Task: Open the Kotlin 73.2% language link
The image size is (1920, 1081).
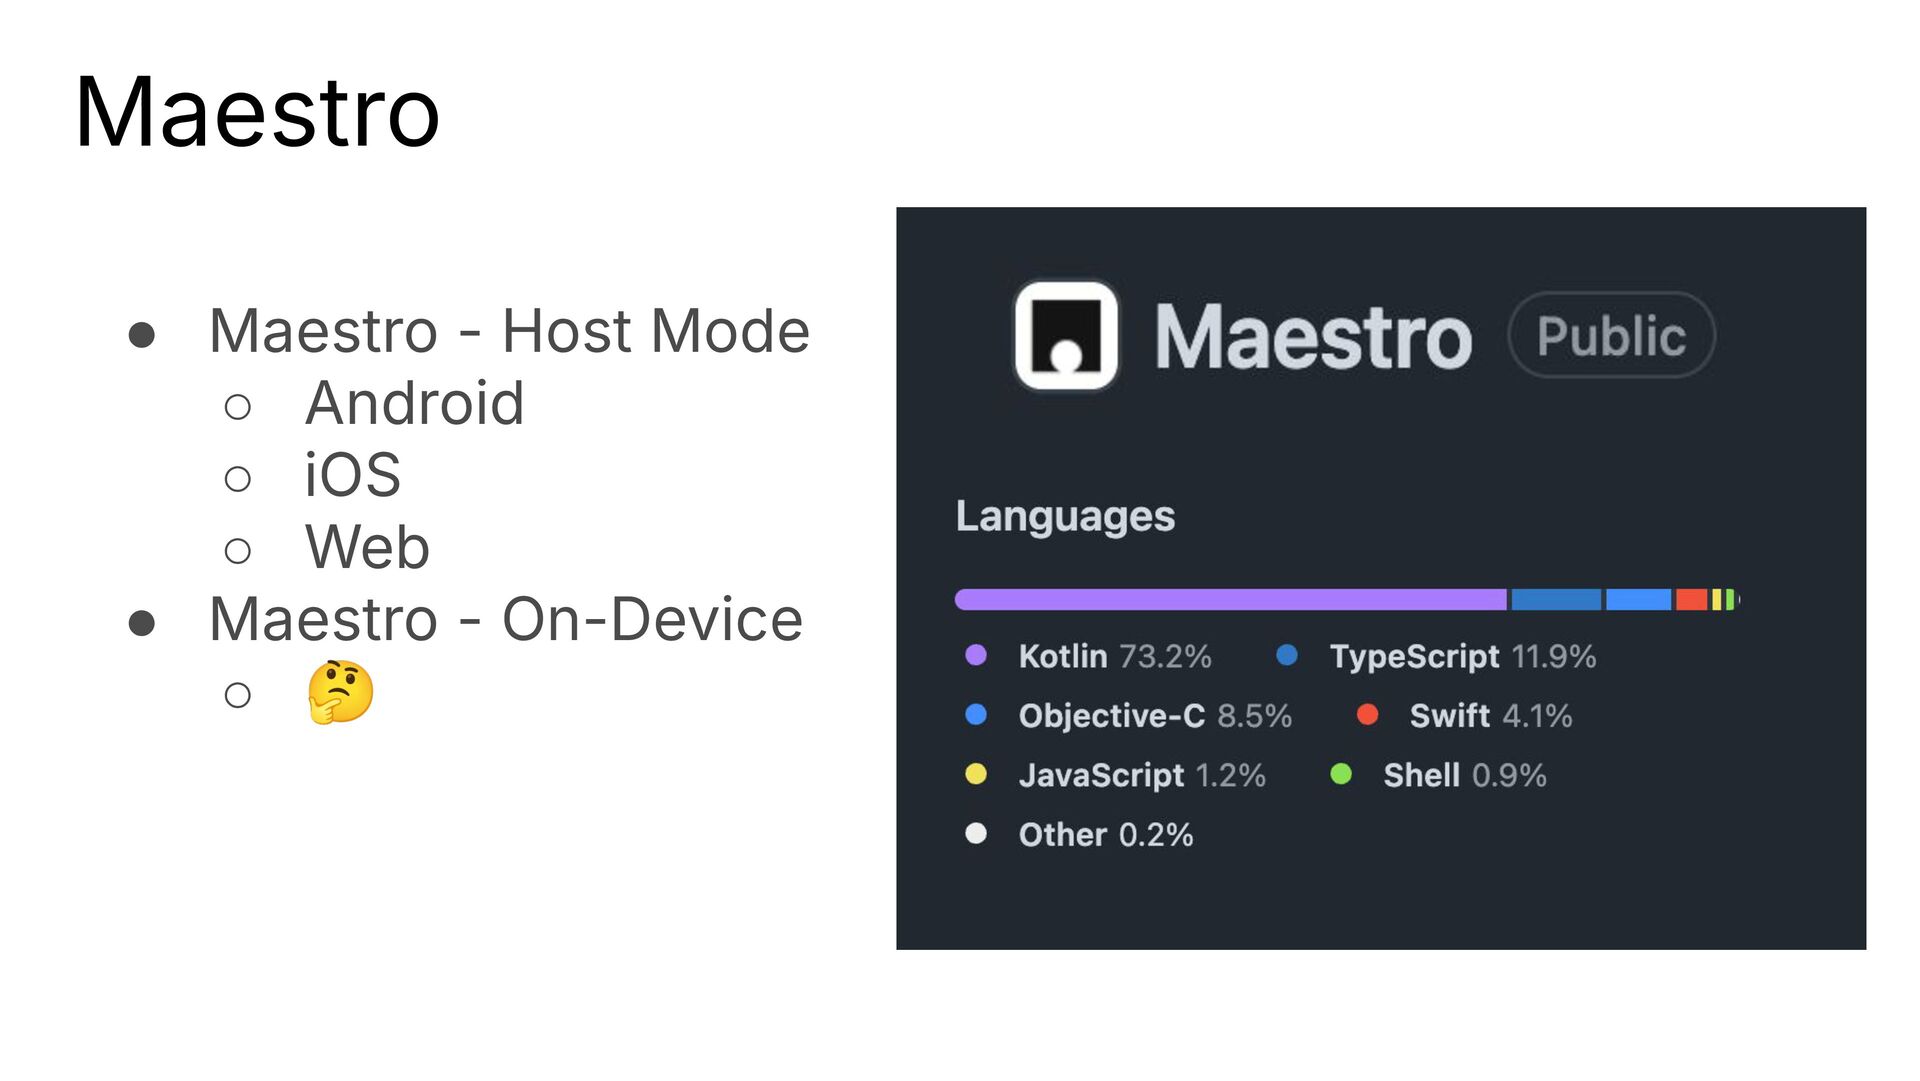Action: coord(1115,656)
